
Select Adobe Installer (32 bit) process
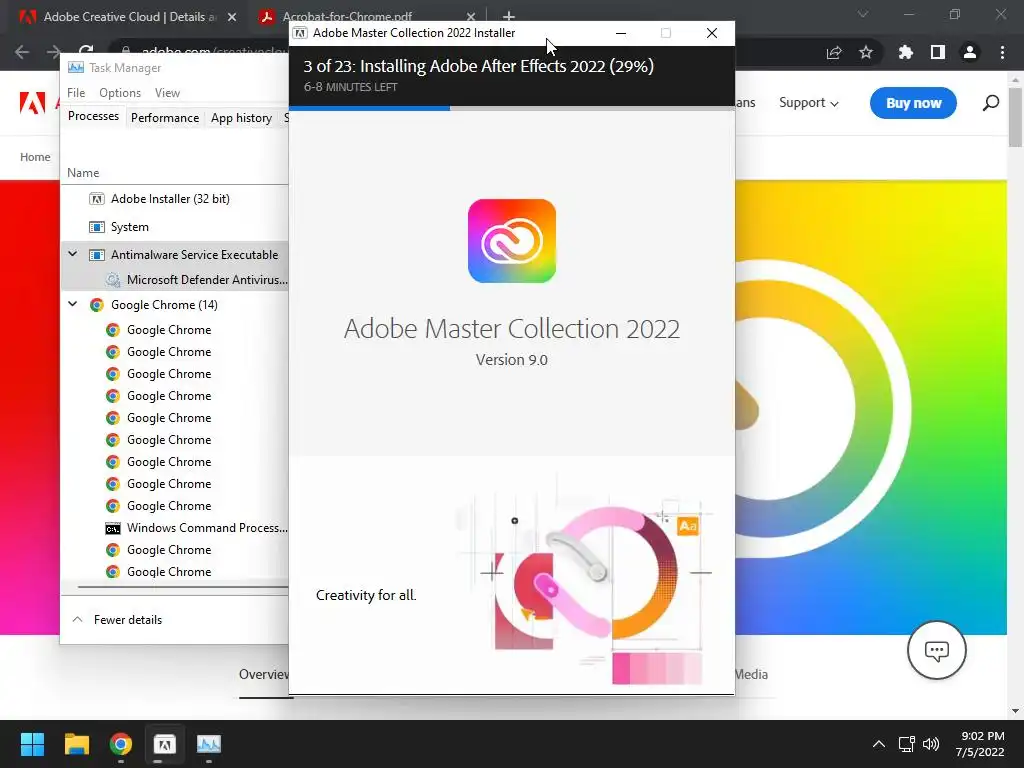(x=174, y=199)
